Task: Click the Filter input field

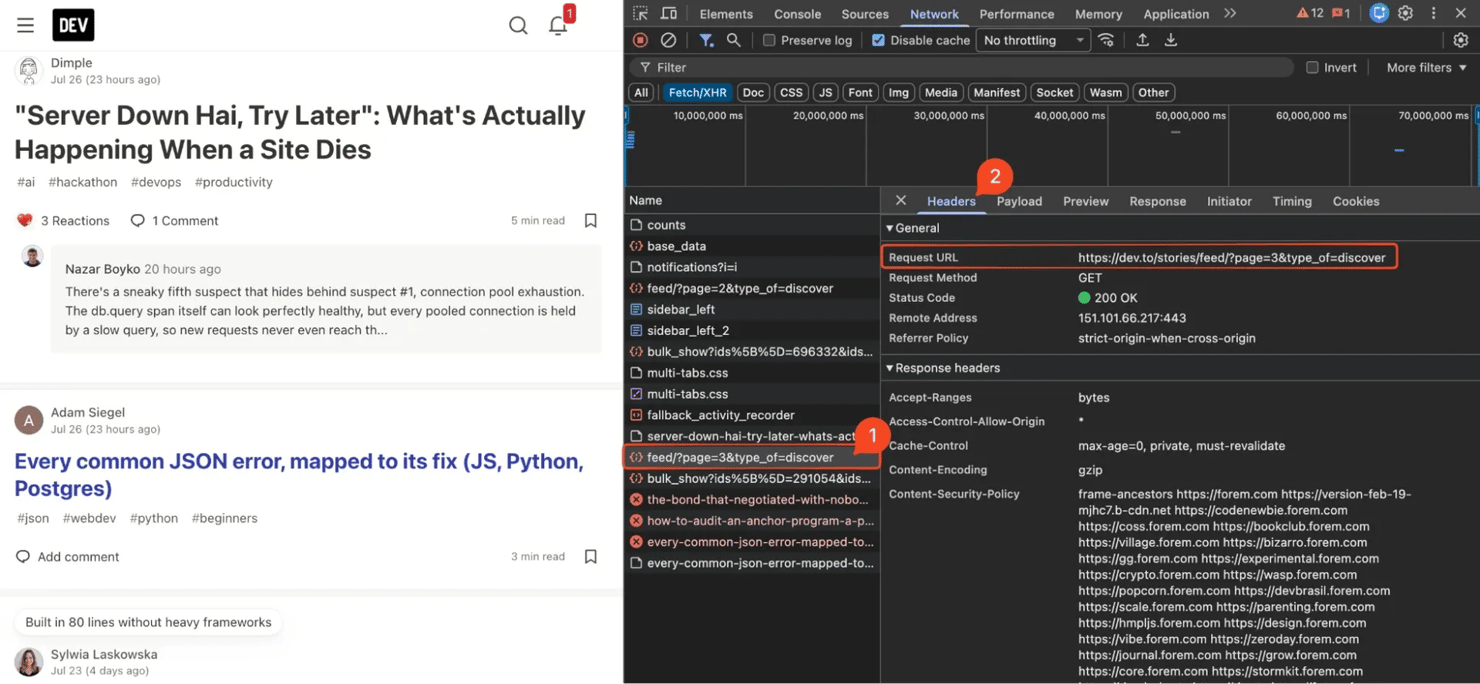Action: coord(963,67)
